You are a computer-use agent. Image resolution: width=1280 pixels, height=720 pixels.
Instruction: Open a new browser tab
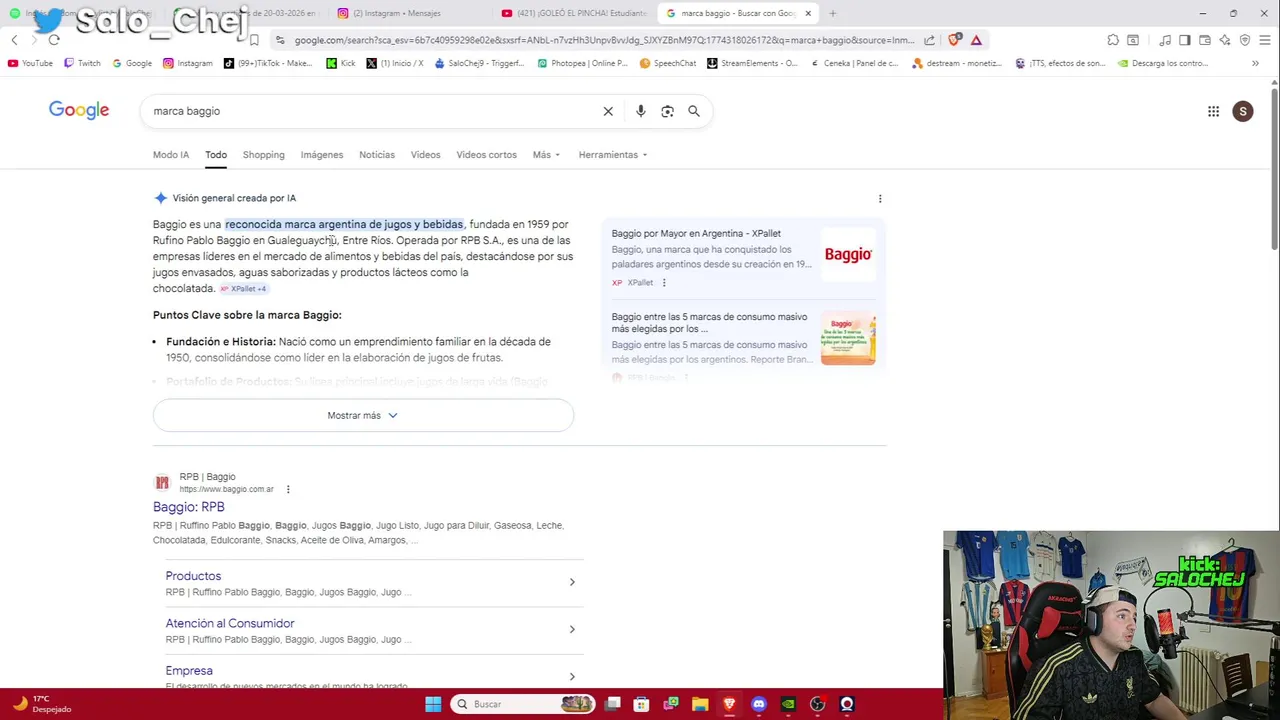pos(832,13)
